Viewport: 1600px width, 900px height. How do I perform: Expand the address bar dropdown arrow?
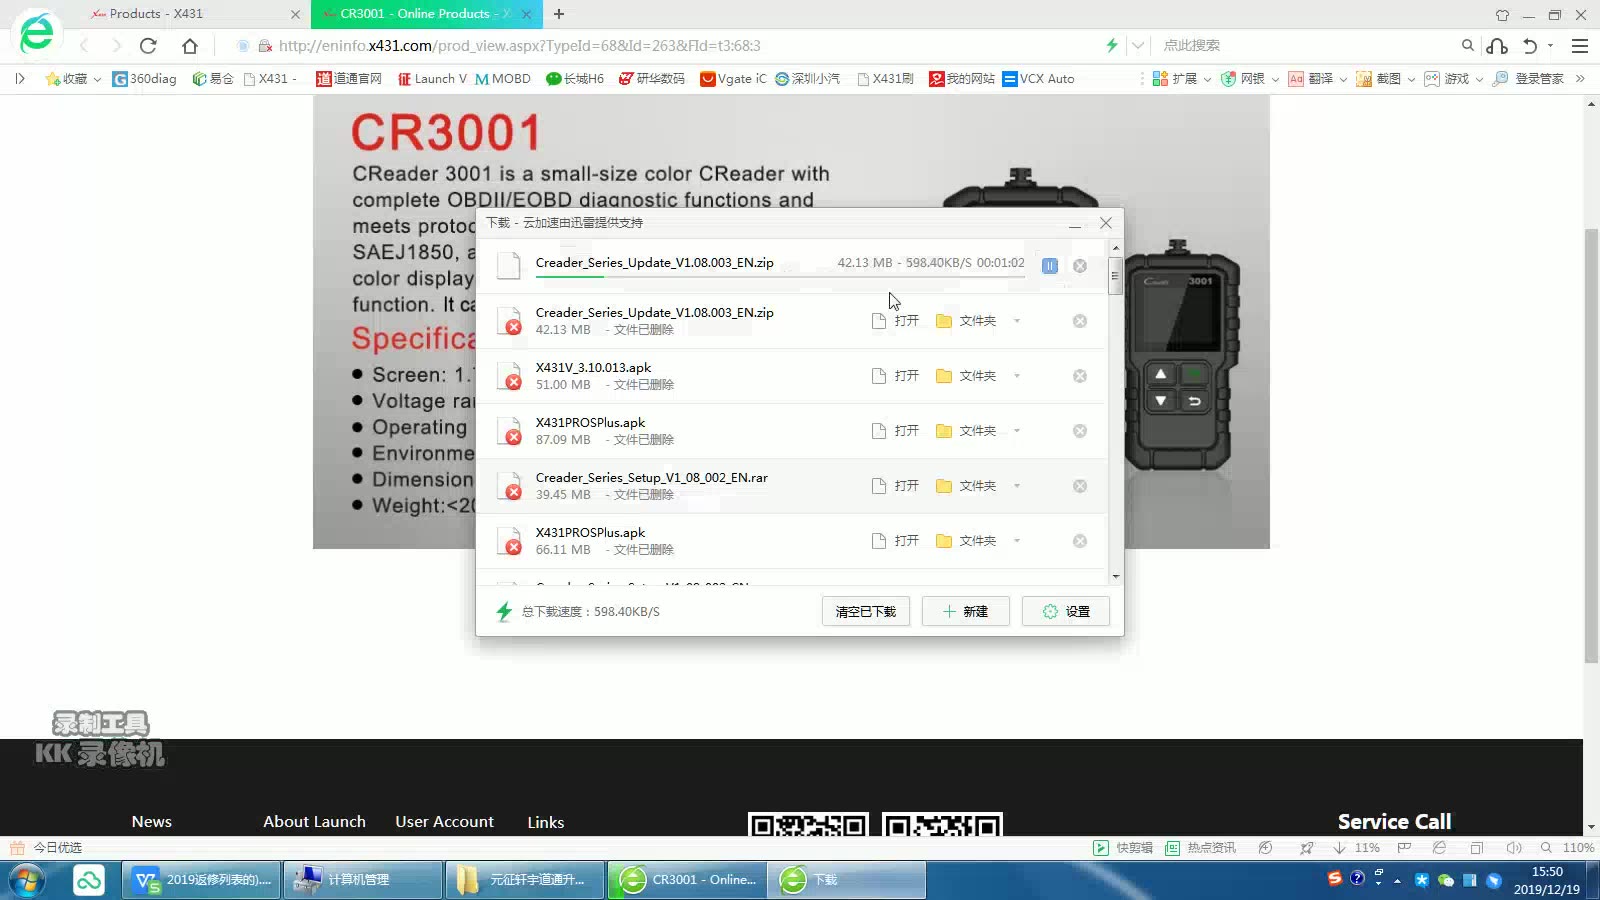click(1138, 45)
